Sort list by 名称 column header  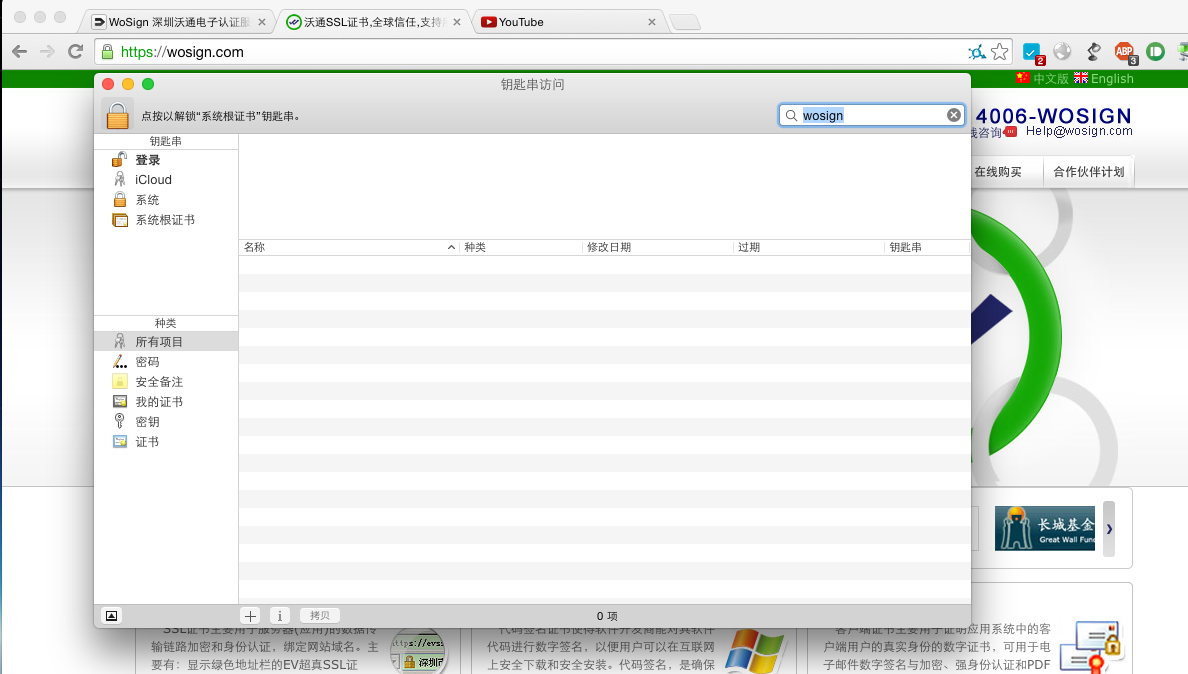pos(345,247)
